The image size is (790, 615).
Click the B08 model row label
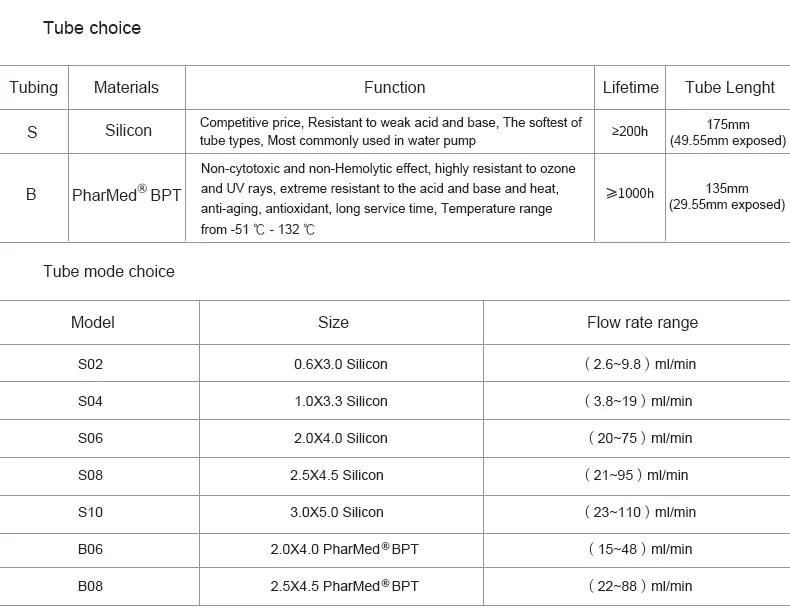pos(90,586)
